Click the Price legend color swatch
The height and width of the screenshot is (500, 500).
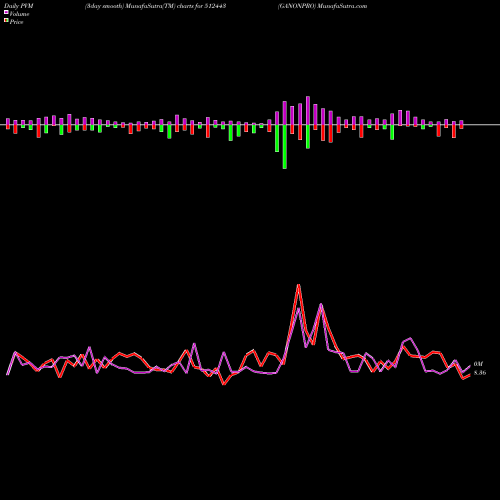[x=6, y=21]
